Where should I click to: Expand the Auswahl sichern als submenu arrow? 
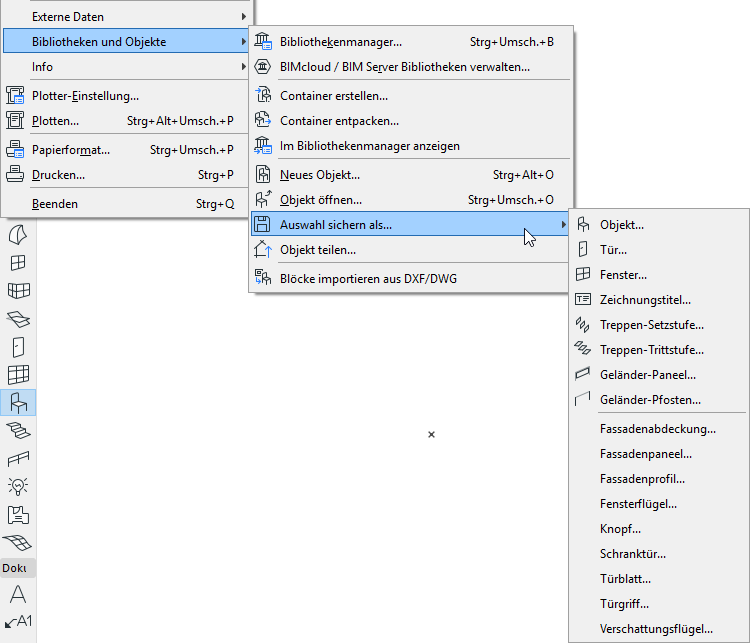[563, 224]
